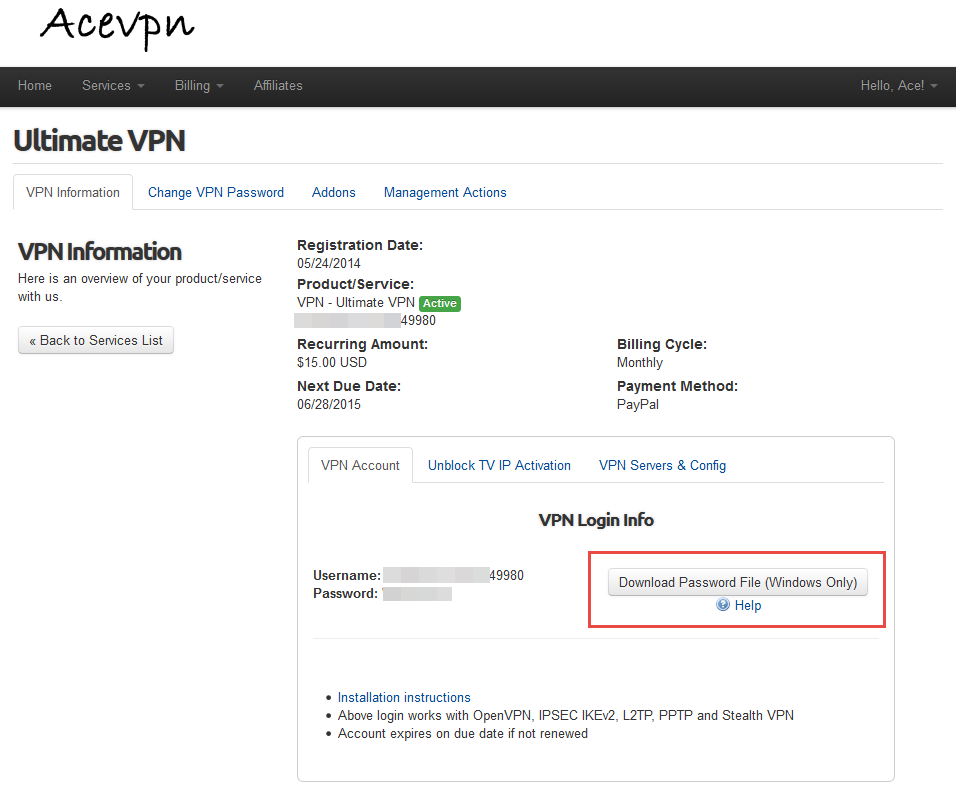The height and width of the screenshot is (788, 956).
Task: Select the VPN Information tab
Action: (73, 192)
